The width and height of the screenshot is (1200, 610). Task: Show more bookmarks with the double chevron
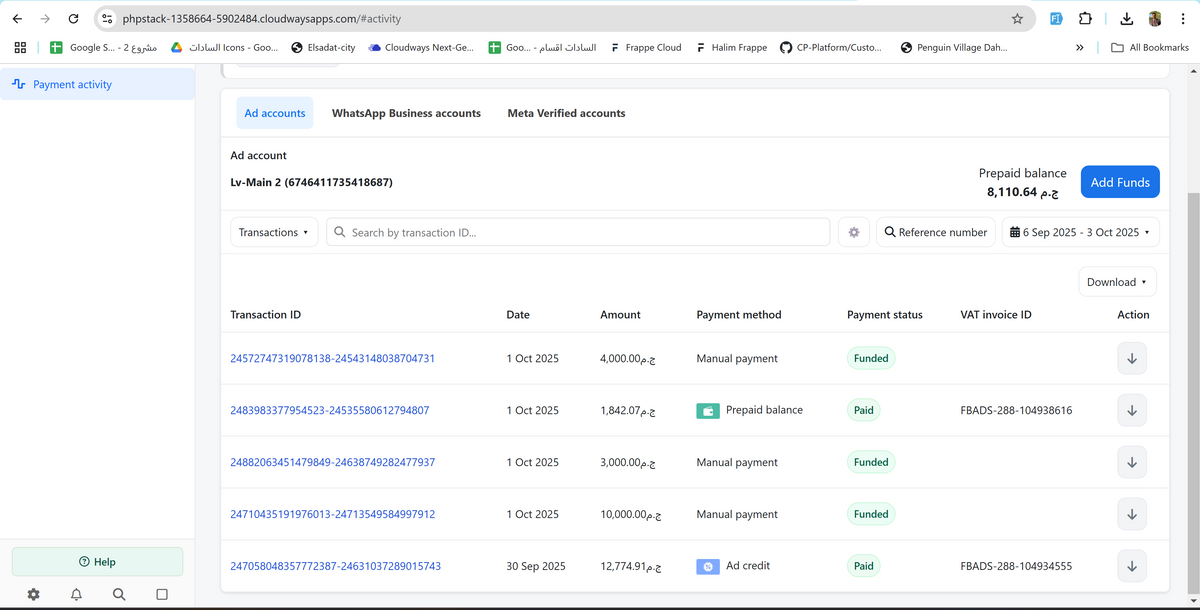pyautogui.click(x=1080, y=47)
